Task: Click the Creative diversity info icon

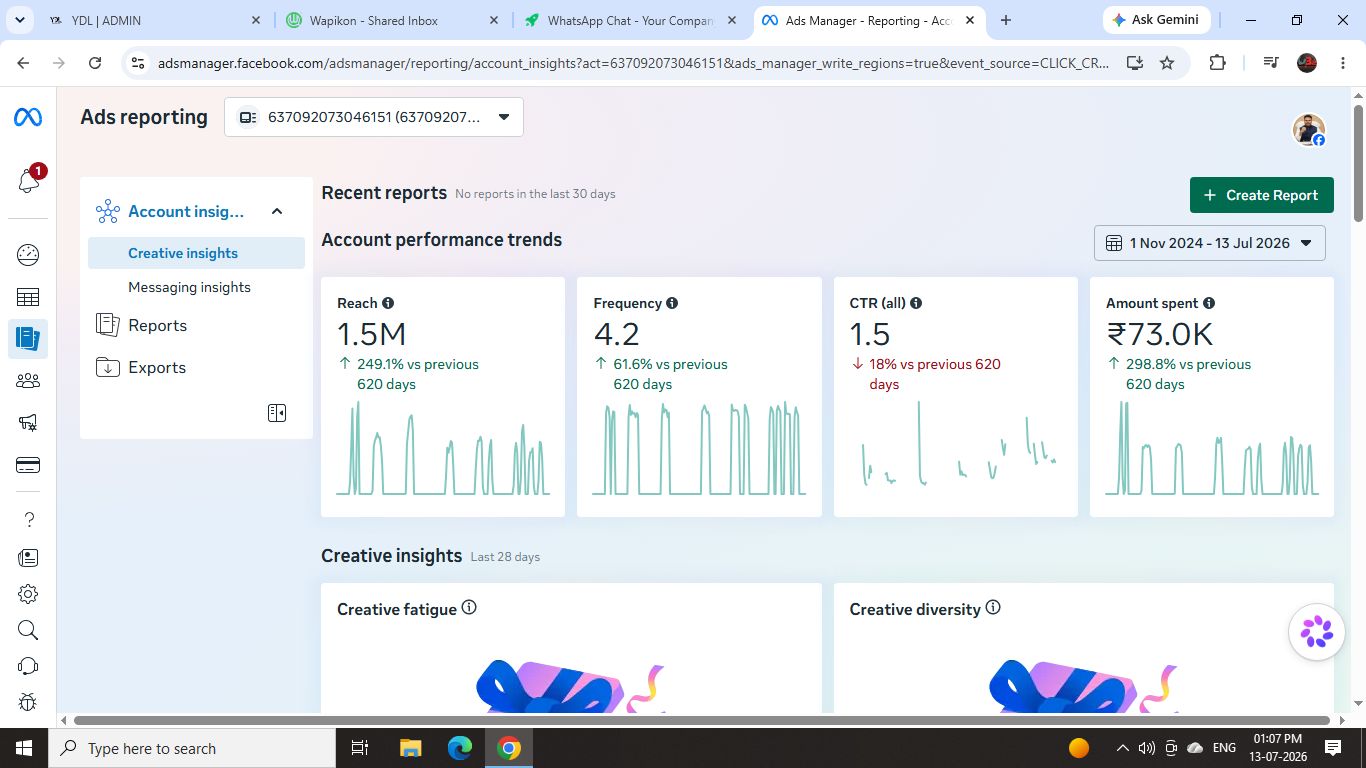Action: click(x=993, y=608)
